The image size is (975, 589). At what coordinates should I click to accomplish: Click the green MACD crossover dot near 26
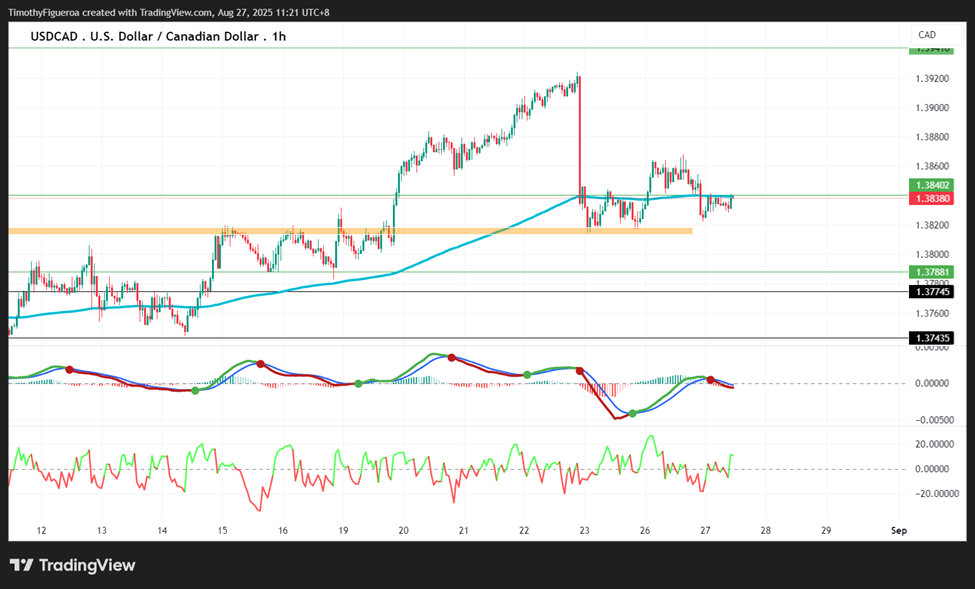point(632,413)
